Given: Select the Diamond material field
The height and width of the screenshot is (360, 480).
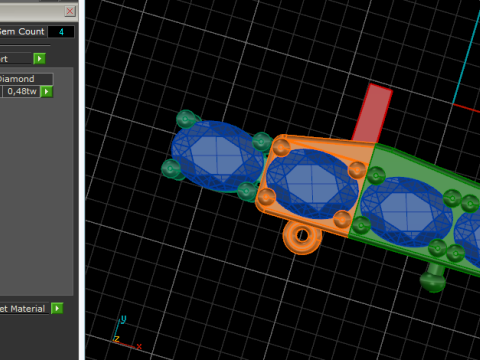Looking at the screenshot, I should coord(26,79).
